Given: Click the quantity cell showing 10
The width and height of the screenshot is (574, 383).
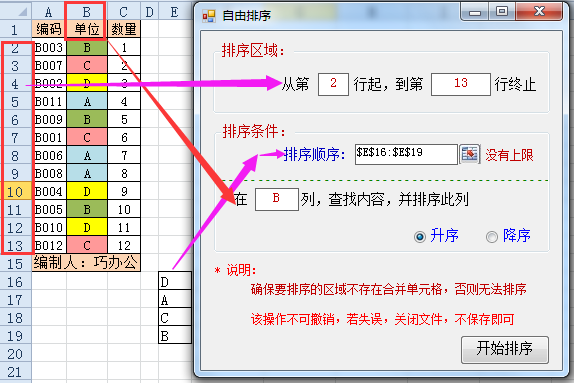Looking at the screenshot, I should pyautogui.click(x=124, y=209).
